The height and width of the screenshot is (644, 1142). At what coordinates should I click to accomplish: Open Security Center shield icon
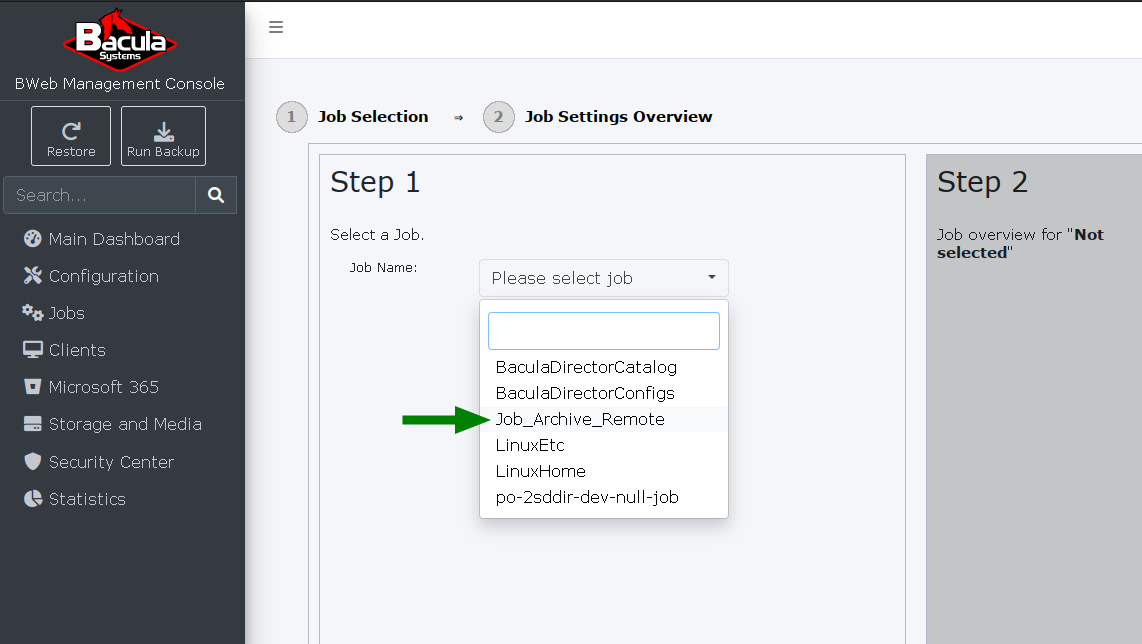pyautogui.click(x=32, y=461)
